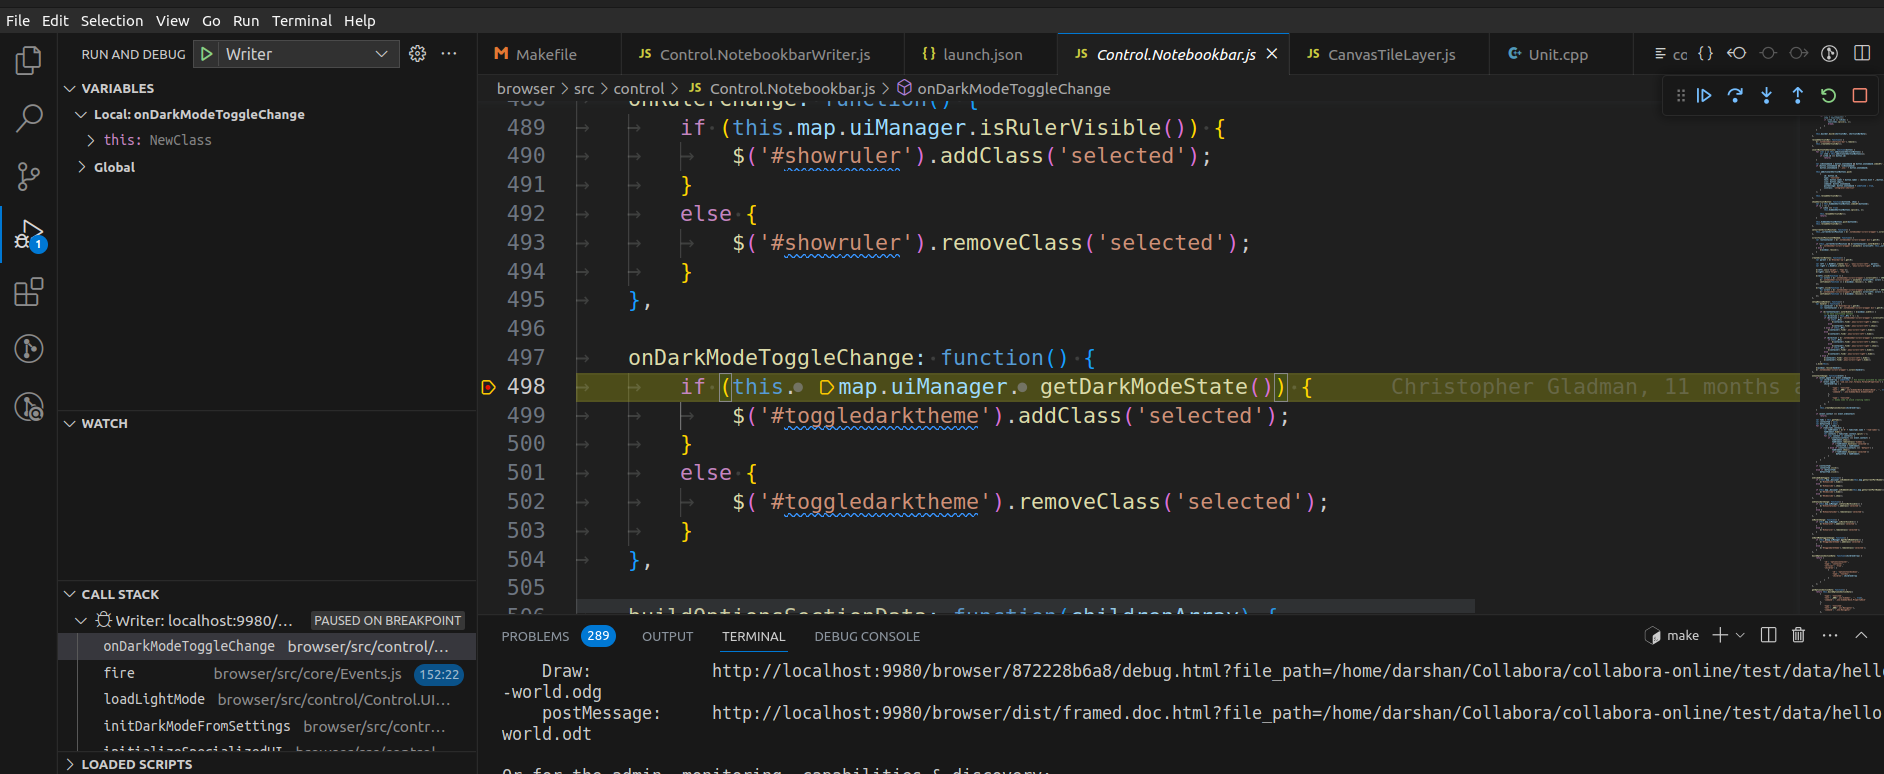Toggle the 'cc' editor action

(1680, 55)
